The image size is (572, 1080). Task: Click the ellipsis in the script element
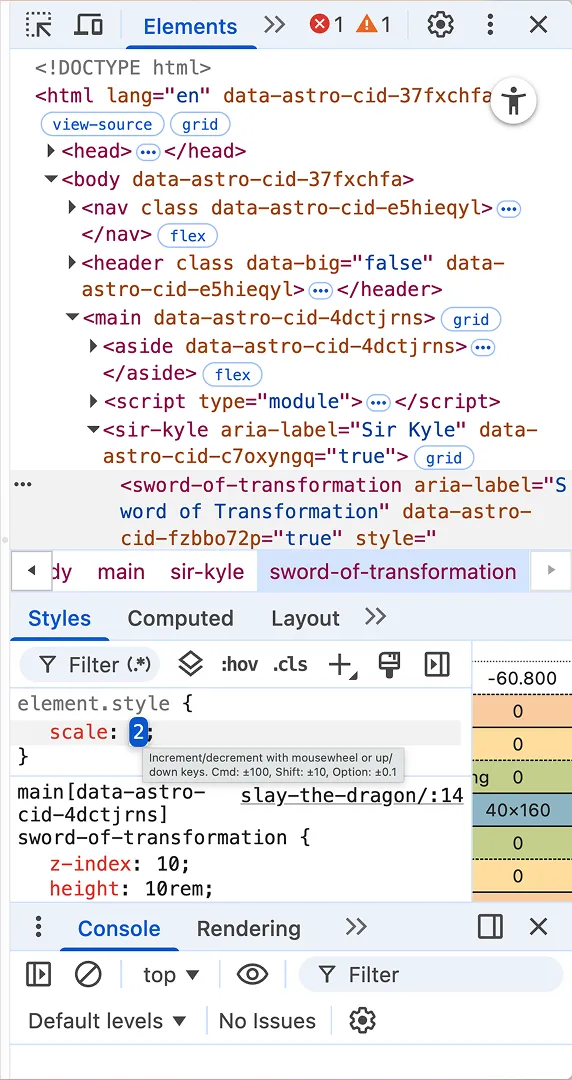pos(378,402)
